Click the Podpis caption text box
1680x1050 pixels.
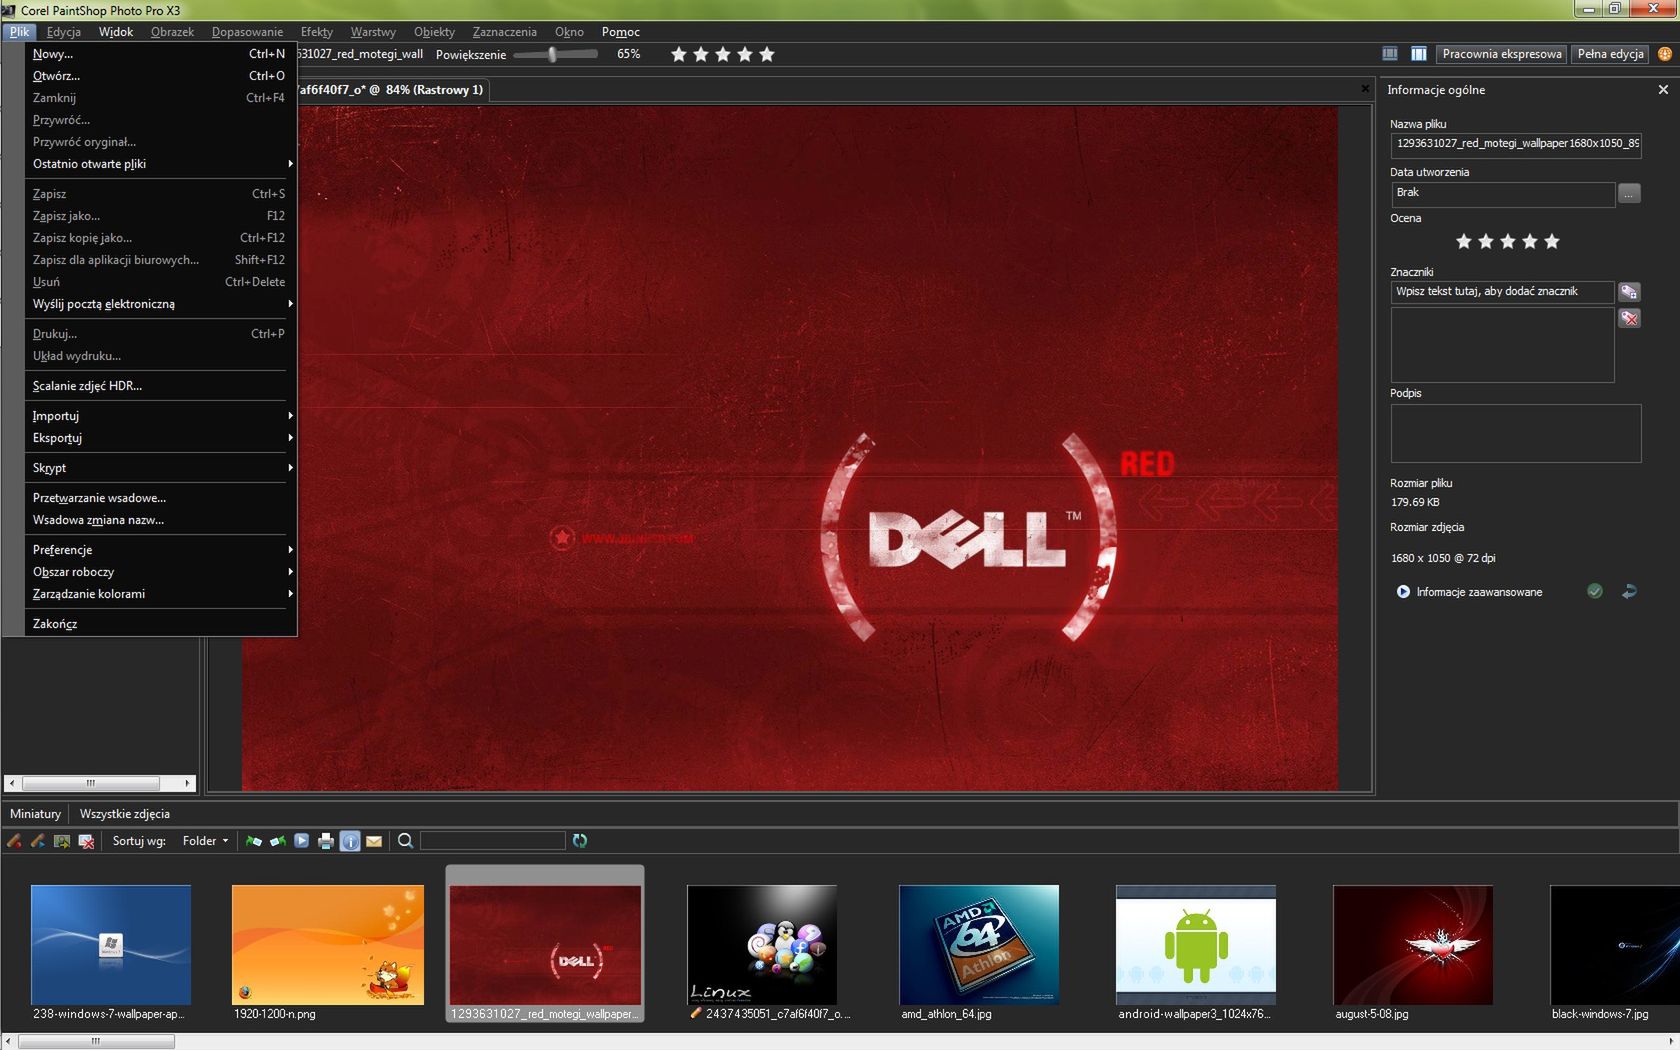(x=1516, y=433)
